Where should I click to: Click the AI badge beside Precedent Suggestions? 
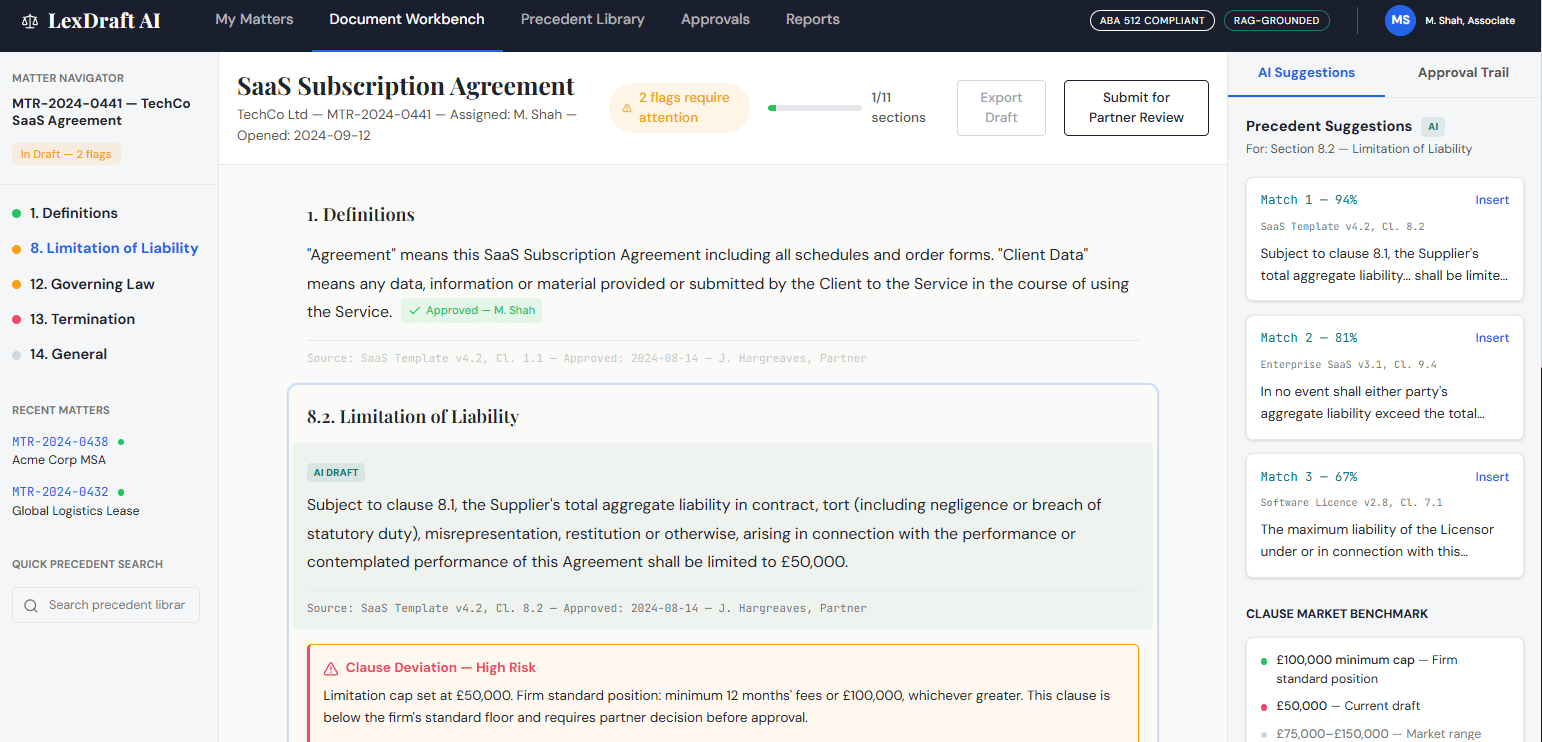click(x=1433, y=127)
